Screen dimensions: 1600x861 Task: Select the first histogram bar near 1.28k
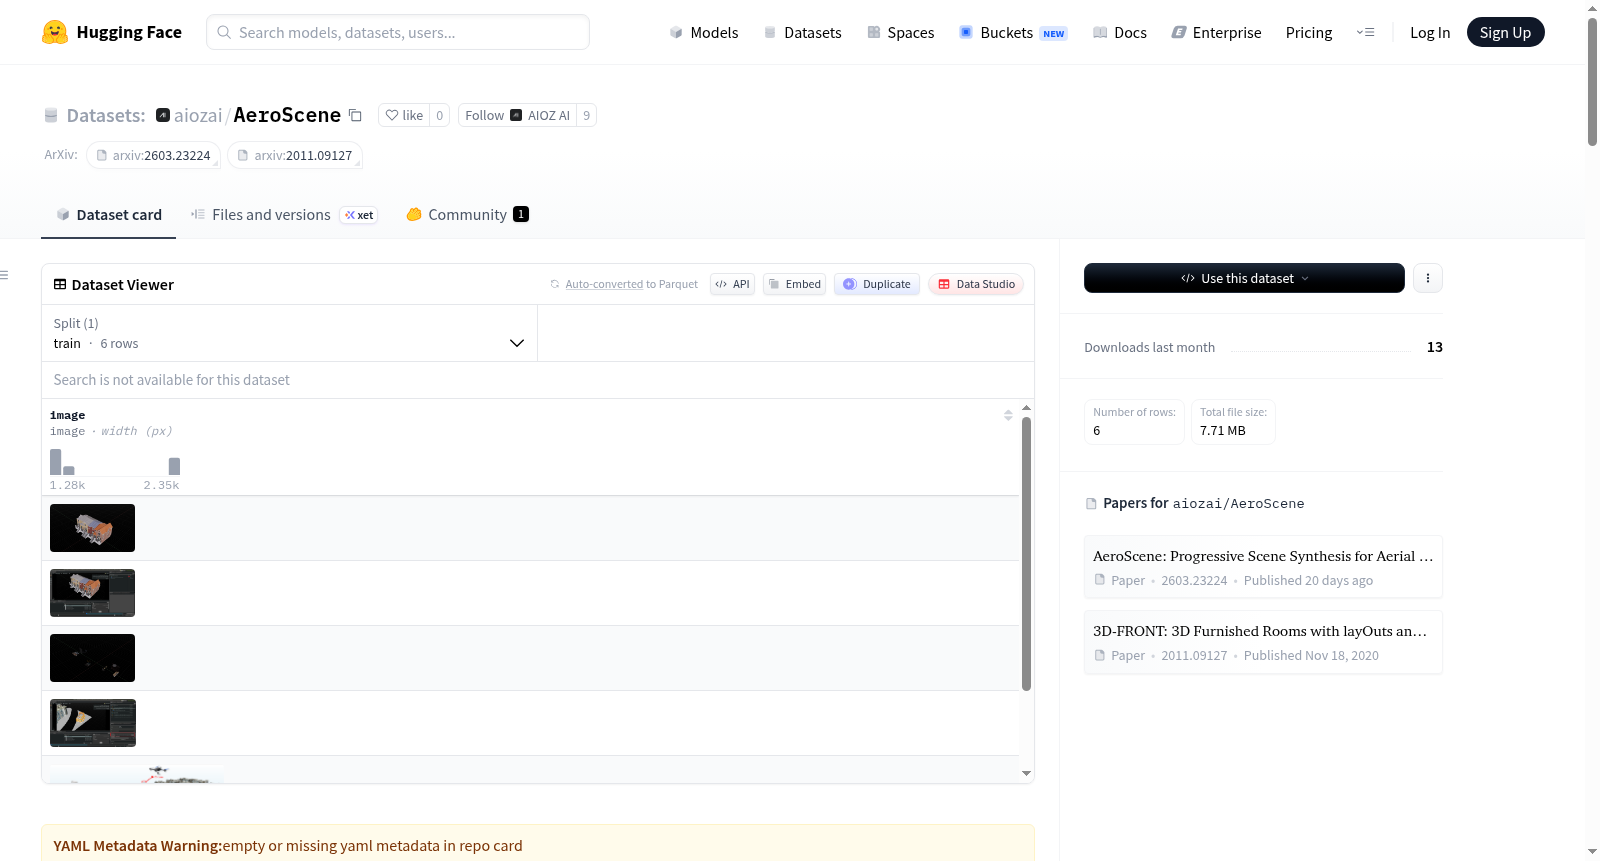tap(56, 462)
